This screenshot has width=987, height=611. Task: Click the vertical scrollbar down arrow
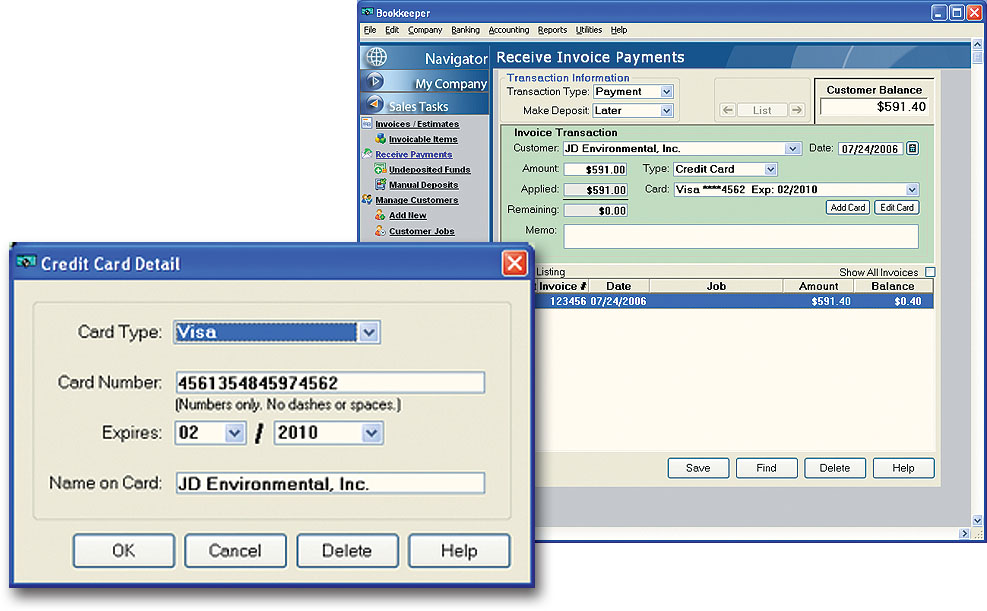(x=977, y=520)
